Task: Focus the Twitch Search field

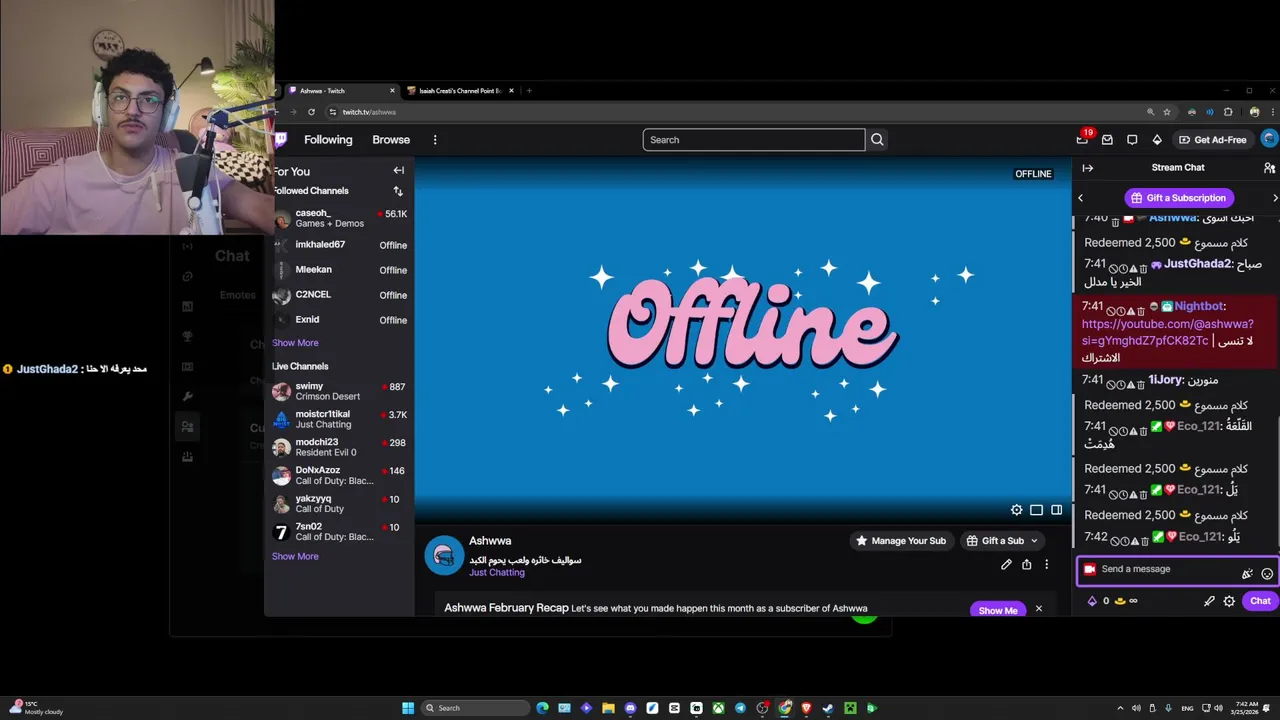Action: (x=754, y=140)
